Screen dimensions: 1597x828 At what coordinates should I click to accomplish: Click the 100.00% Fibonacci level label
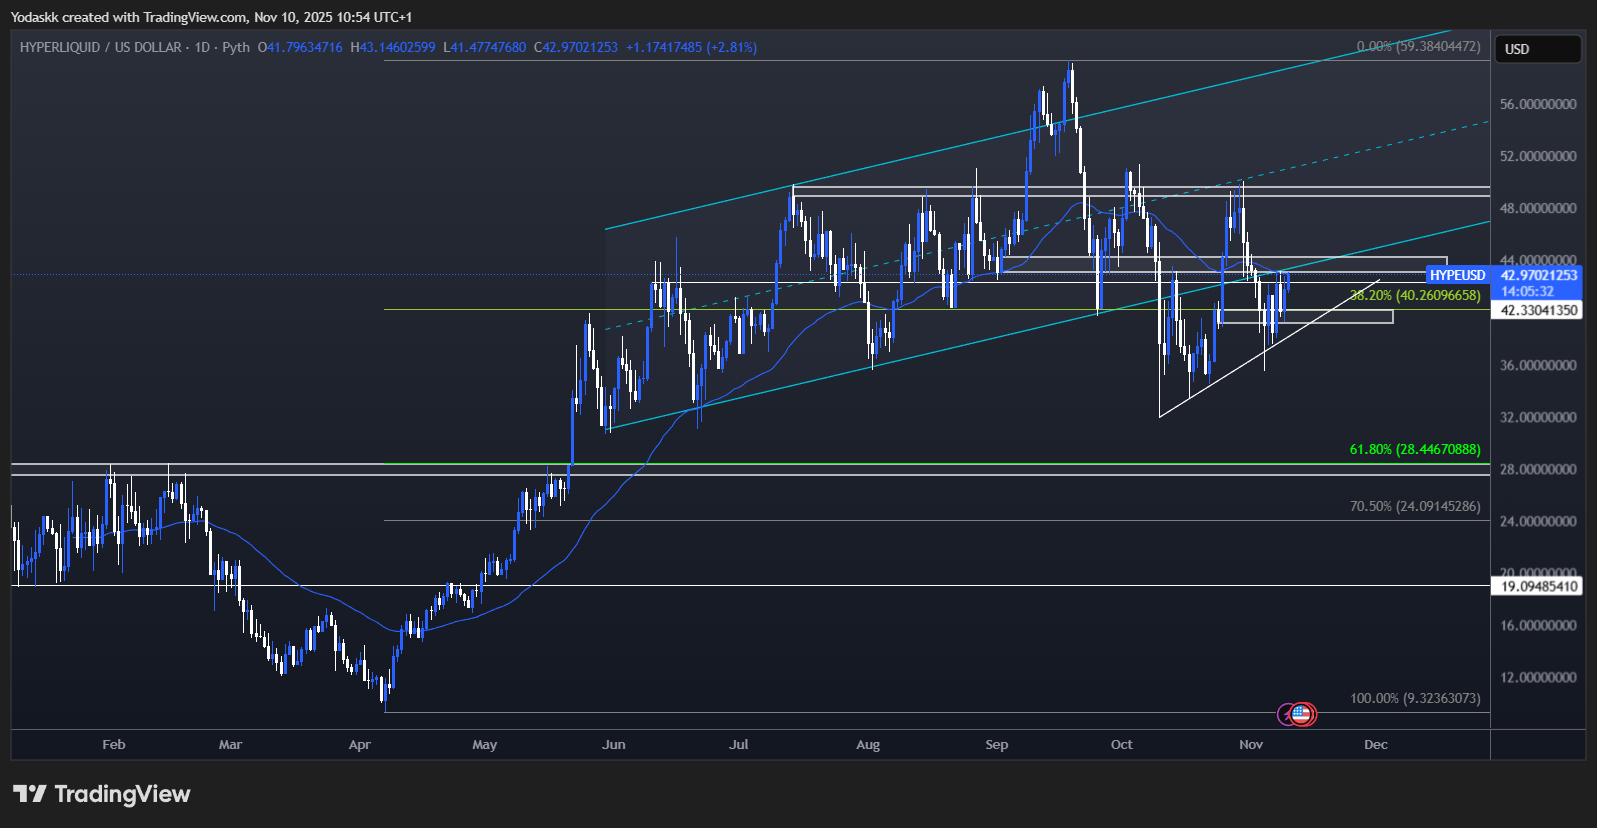point(1414,698)
